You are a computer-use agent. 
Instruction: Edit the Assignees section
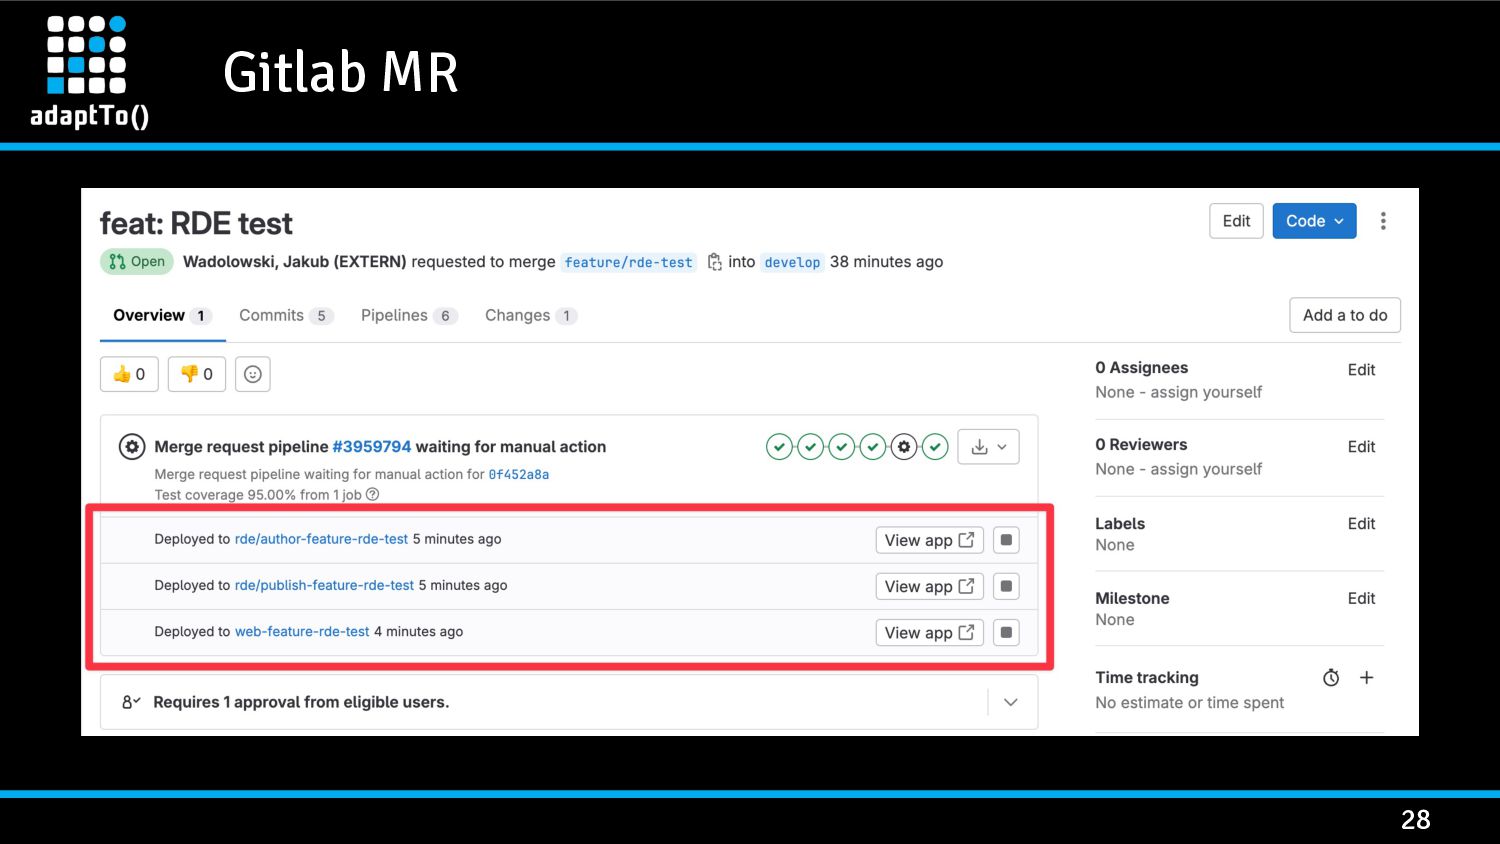click(x=1361, y=370)
